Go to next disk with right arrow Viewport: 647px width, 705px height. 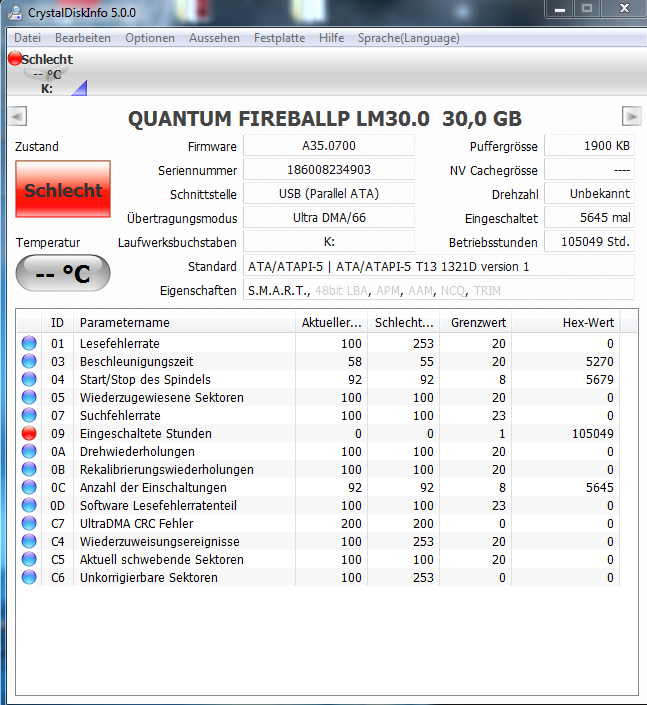[631, 116]
